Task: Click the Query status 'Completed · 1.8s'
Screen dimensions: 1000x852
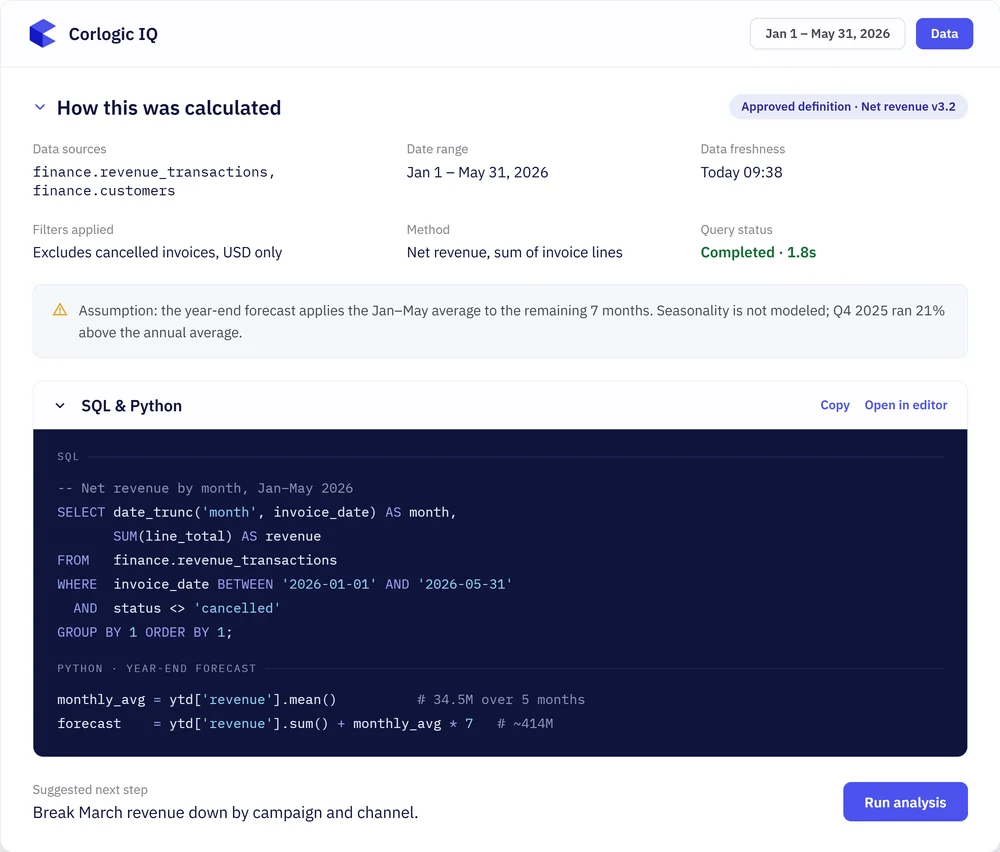Action: (758, 253)
